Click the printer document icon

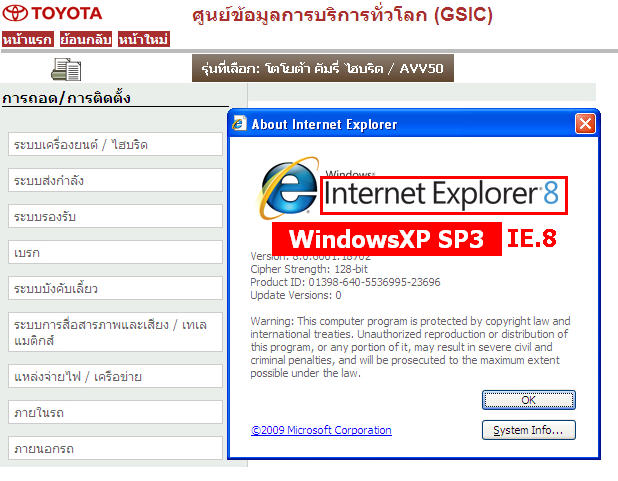tap(66, 69)
